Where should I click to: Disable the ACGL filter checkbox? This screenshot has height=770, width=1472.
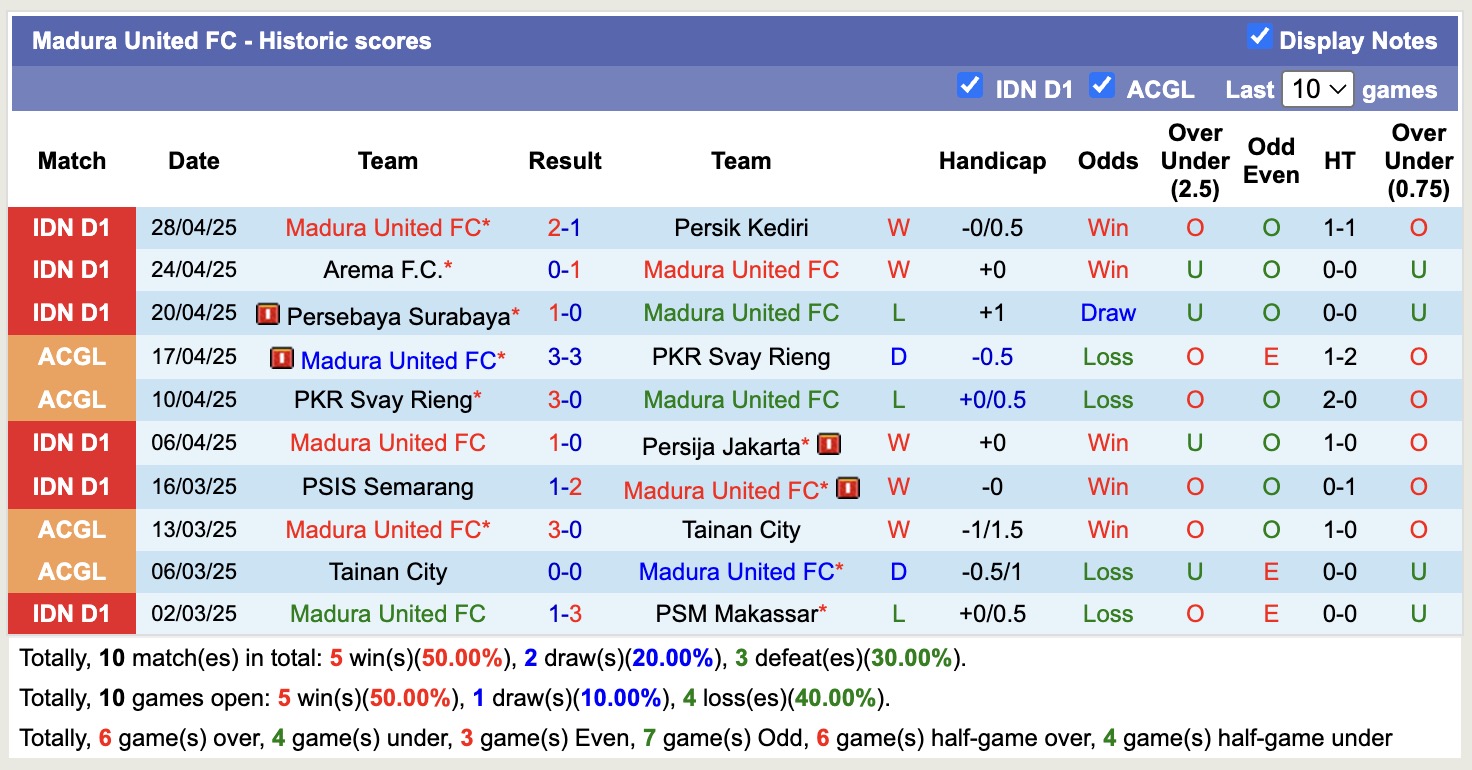click(1103, 86)
